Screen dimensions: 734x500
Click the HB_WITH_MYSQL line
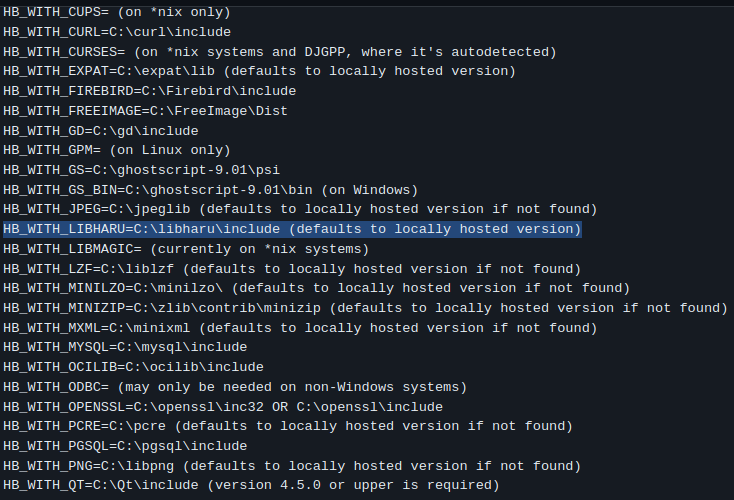click(x=125, y=347)
